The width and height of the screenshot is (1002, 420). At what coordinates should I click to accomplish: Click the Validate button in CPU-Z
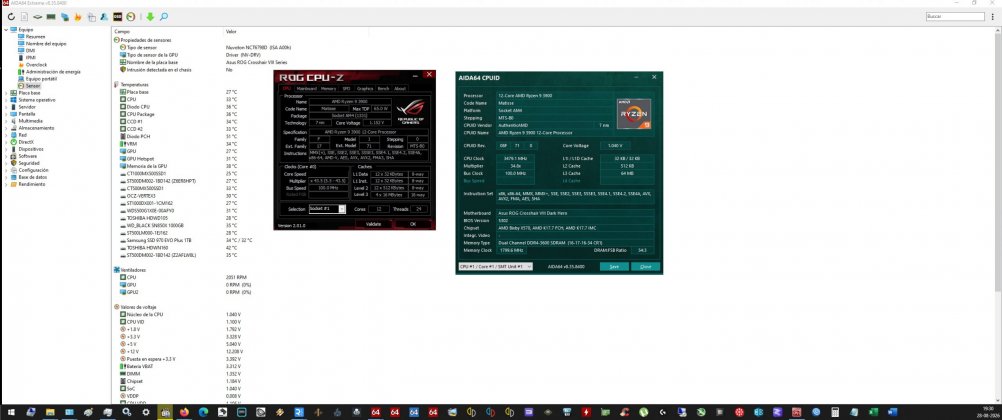pos(373,224)
